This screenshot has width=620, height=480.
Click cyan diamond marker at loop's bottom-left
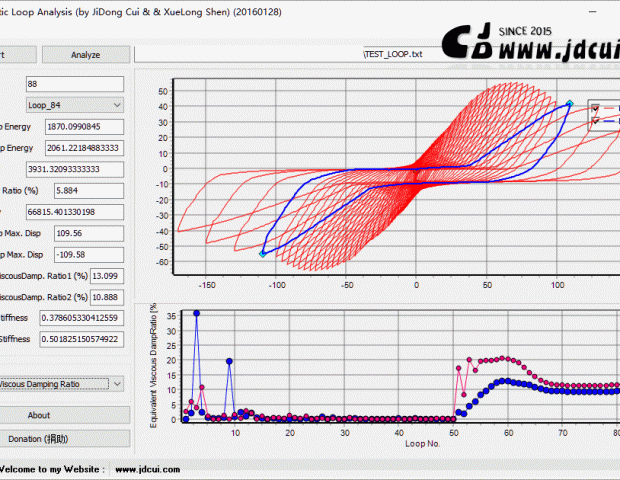pyautogui.click(x=263, y=254)
